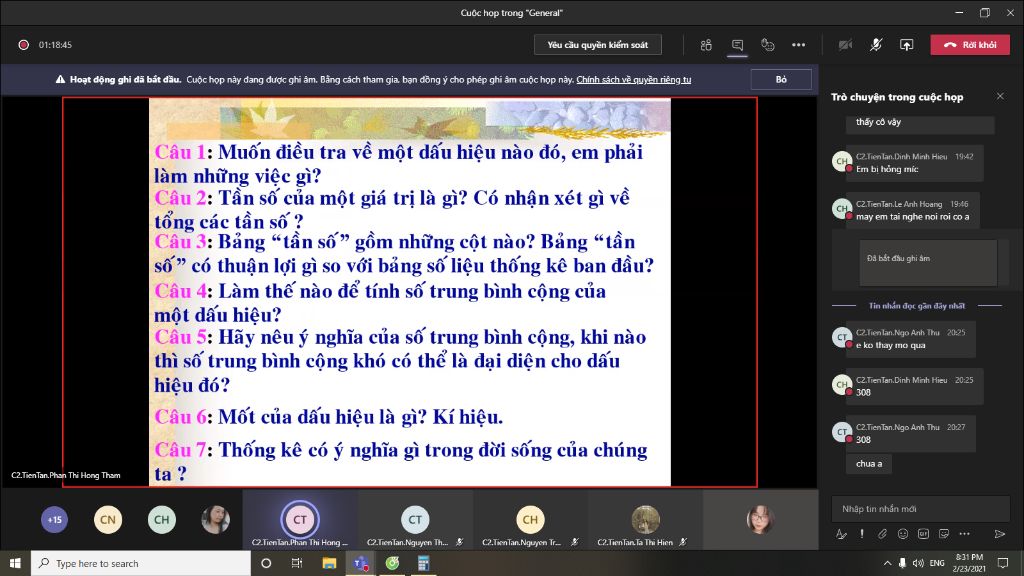Click Le Anh Hoang's CH chat avatar
1024x576 pixels.
(842, 209)
